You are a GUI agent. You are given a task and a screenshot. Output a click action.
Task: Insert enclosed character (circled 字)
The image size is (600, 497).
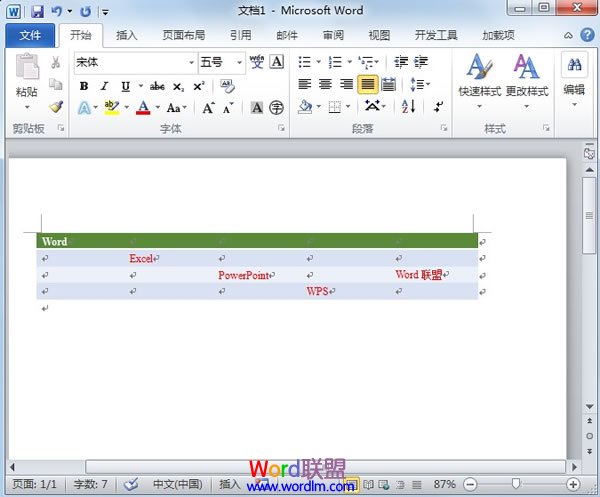click(276, 108)
